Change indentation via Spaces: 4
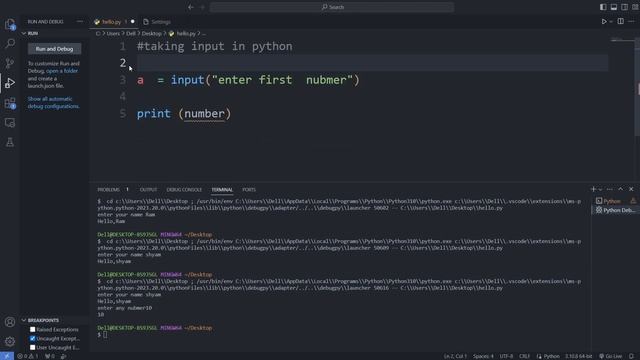 483,356
